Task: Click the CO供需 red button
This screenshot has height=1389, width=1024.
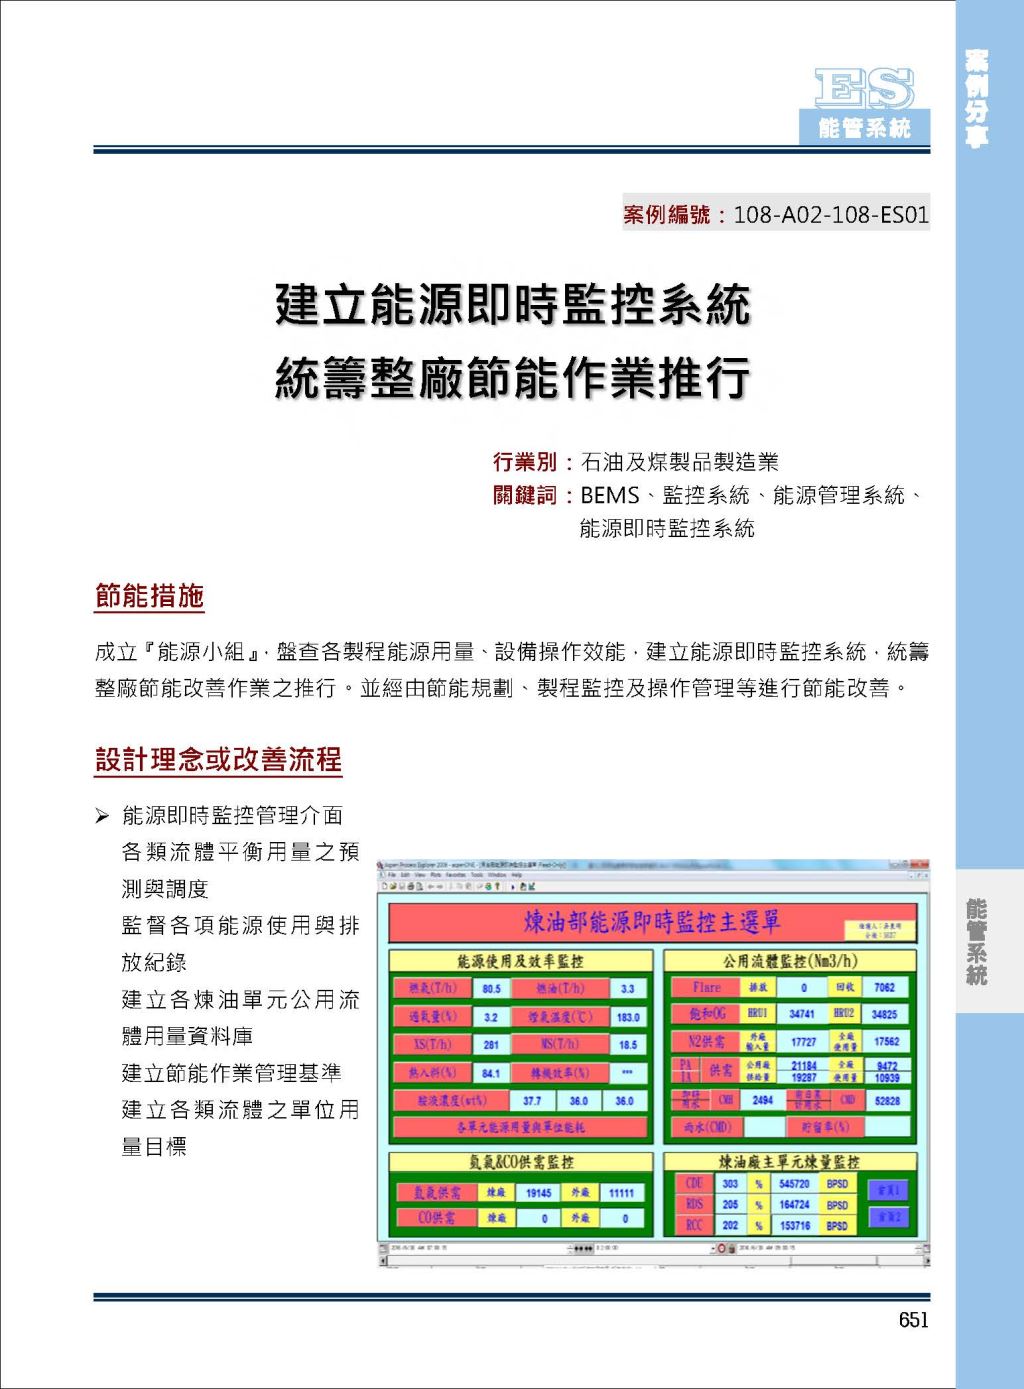Action: click(436, 1218)
